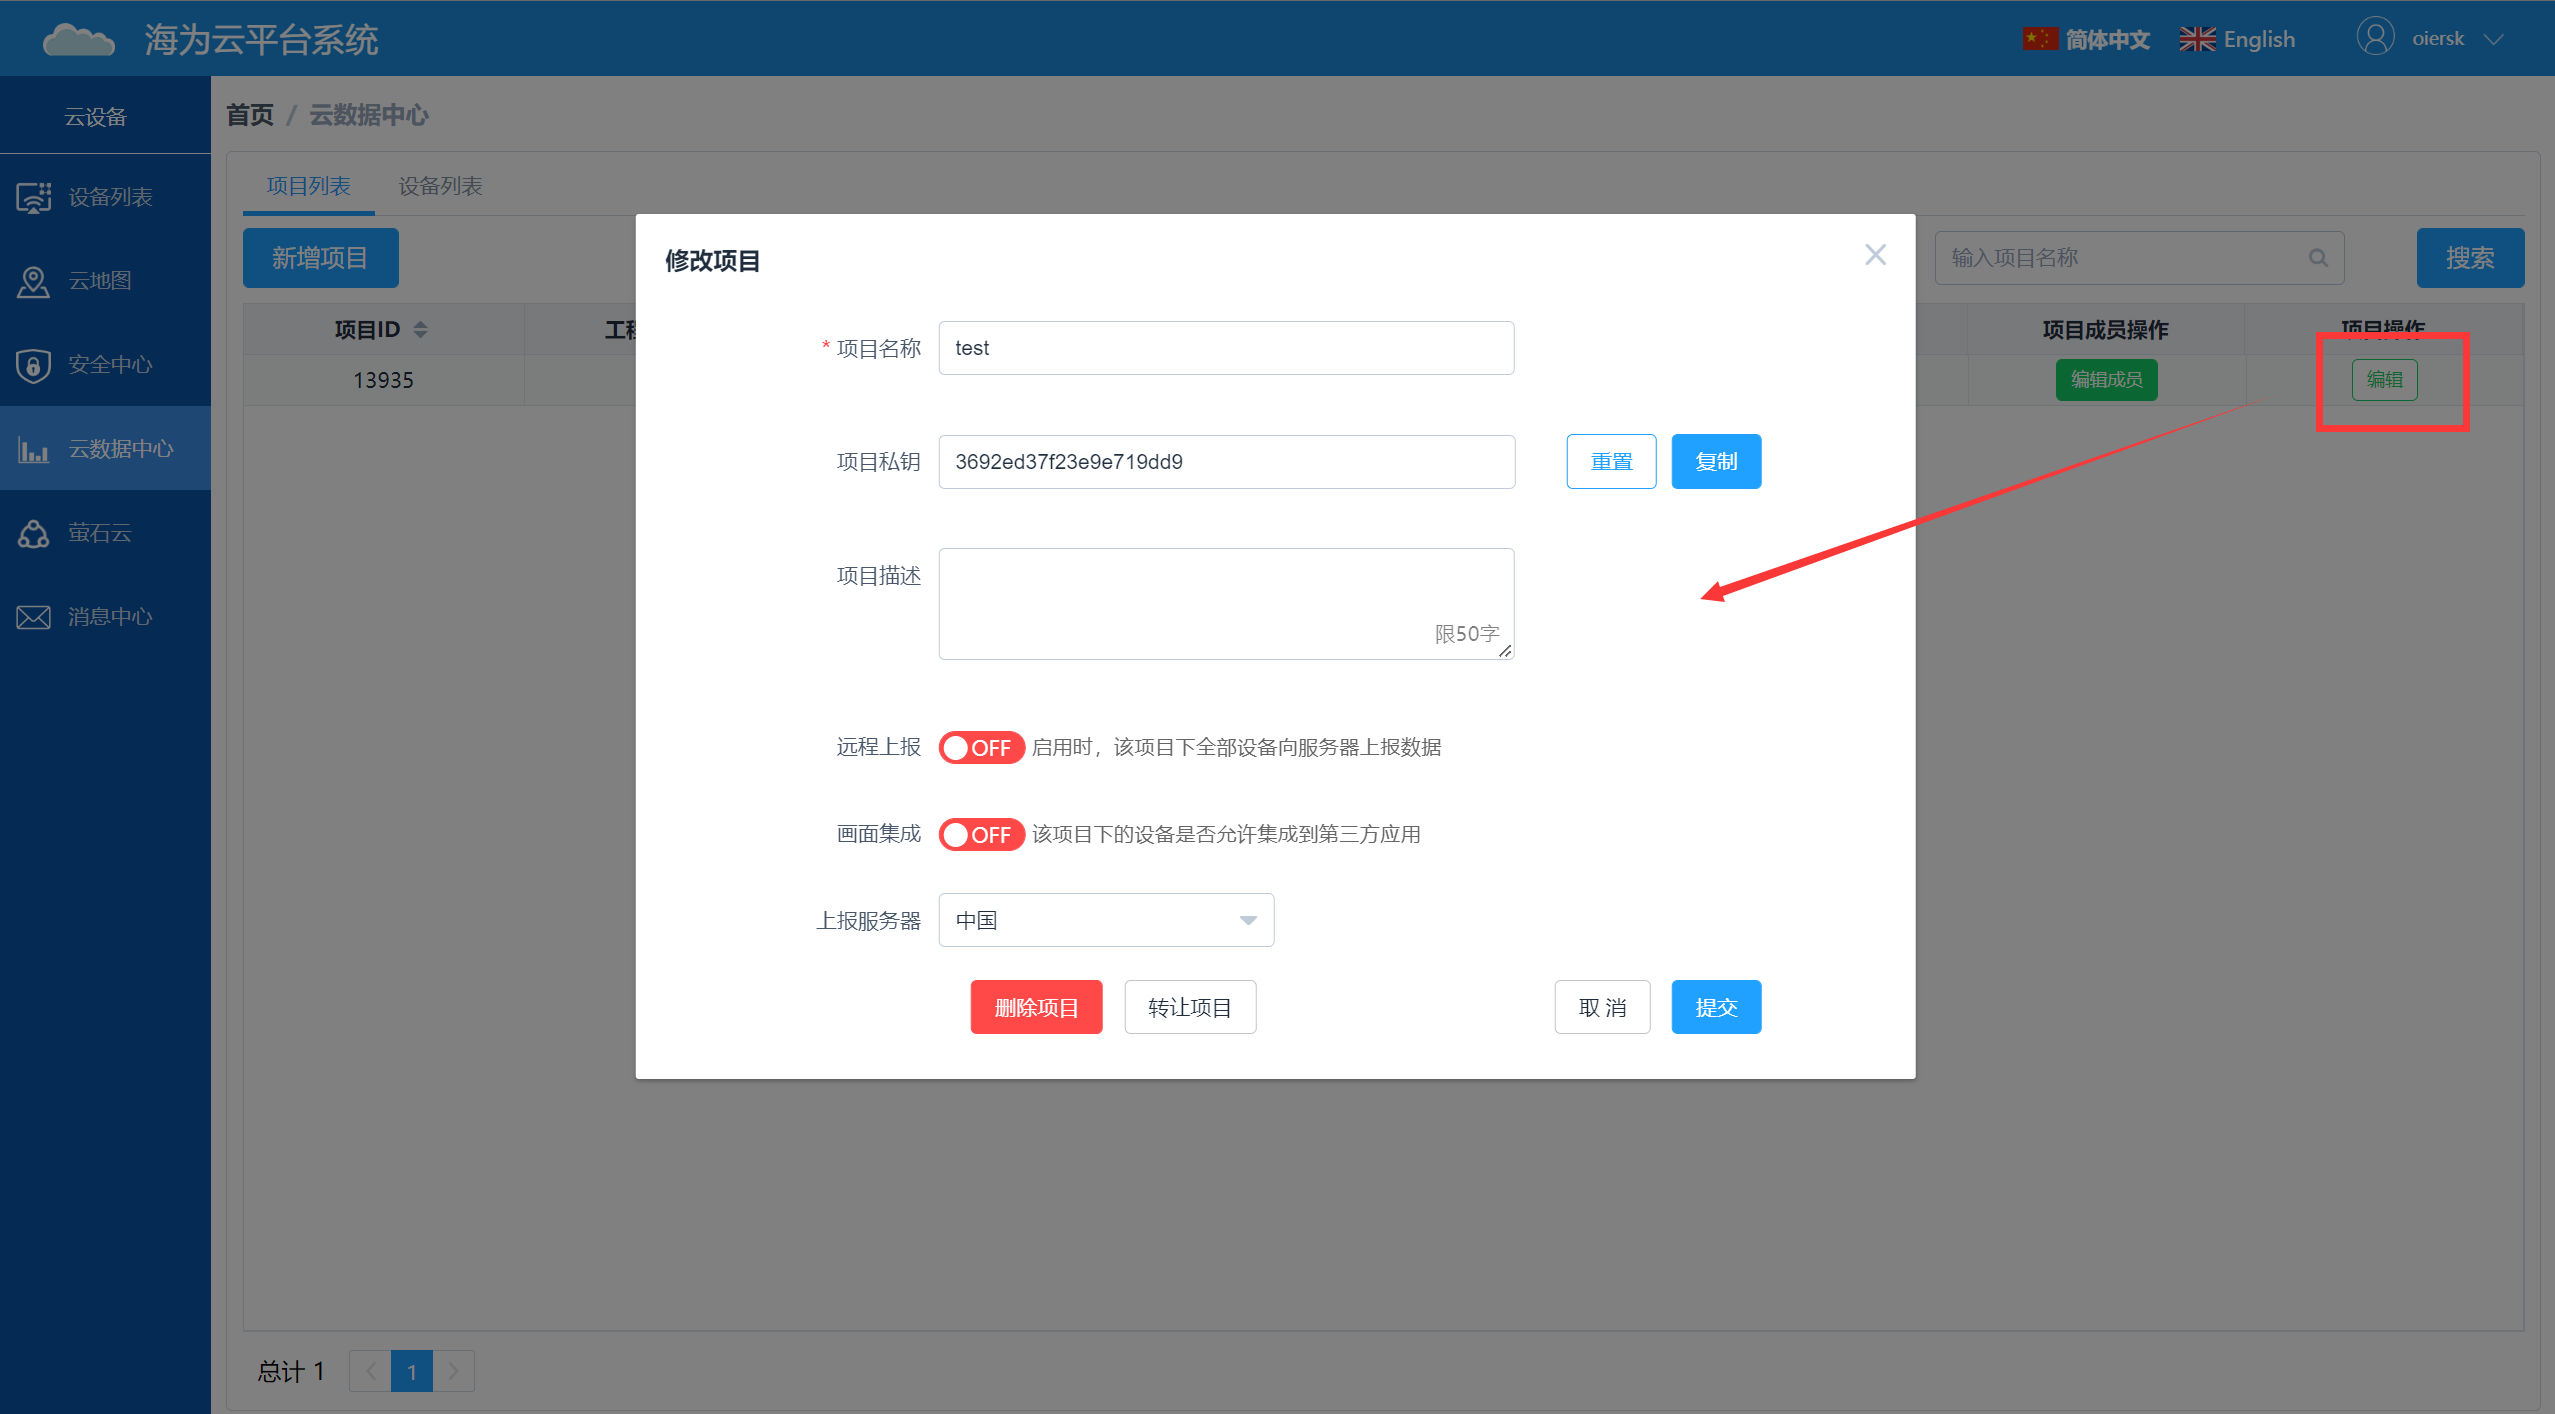
Task: Click the search magnifier icon in project search
Action: (2318, 258)
